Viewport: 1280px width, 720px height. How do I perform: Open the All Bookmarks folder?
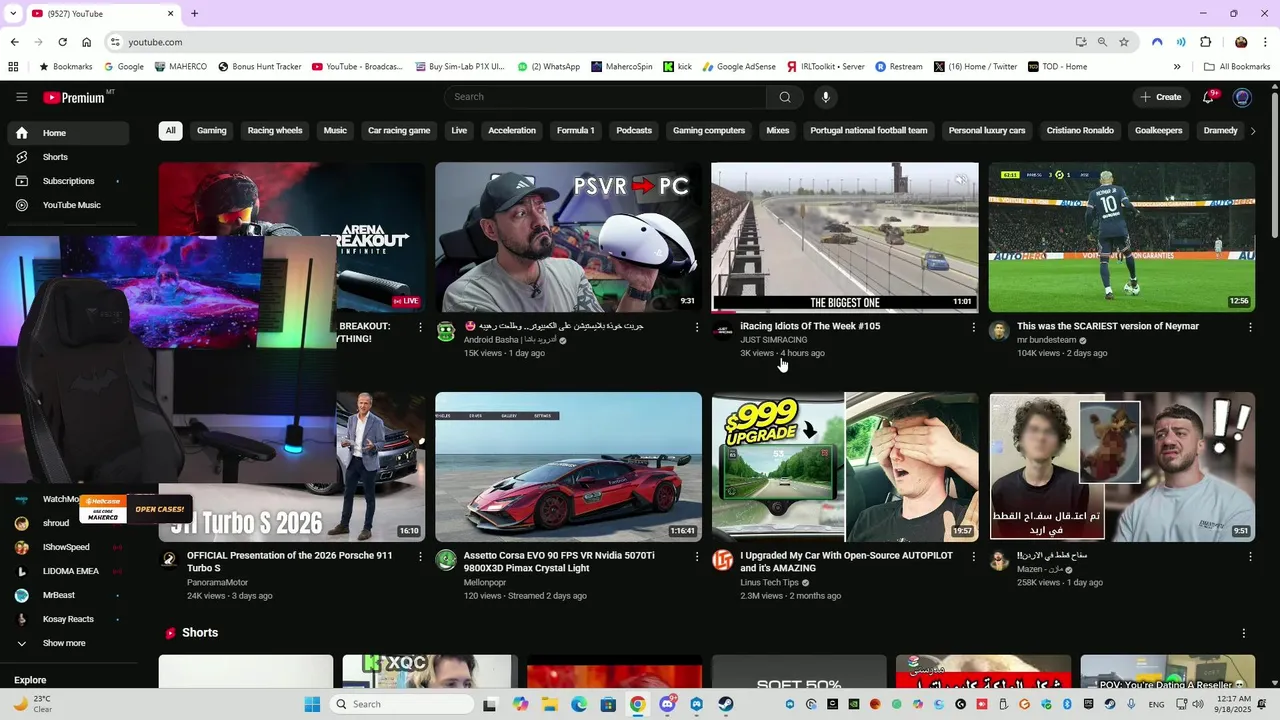1237,67
